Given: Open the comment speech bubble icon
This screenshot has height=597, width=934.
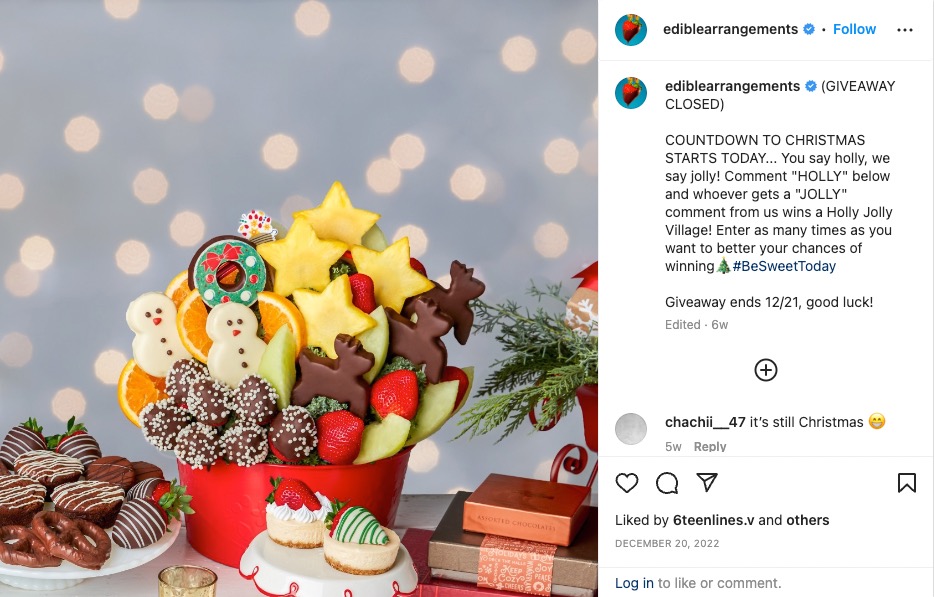Looking at the screenshot, I should (x=667, y=483).
